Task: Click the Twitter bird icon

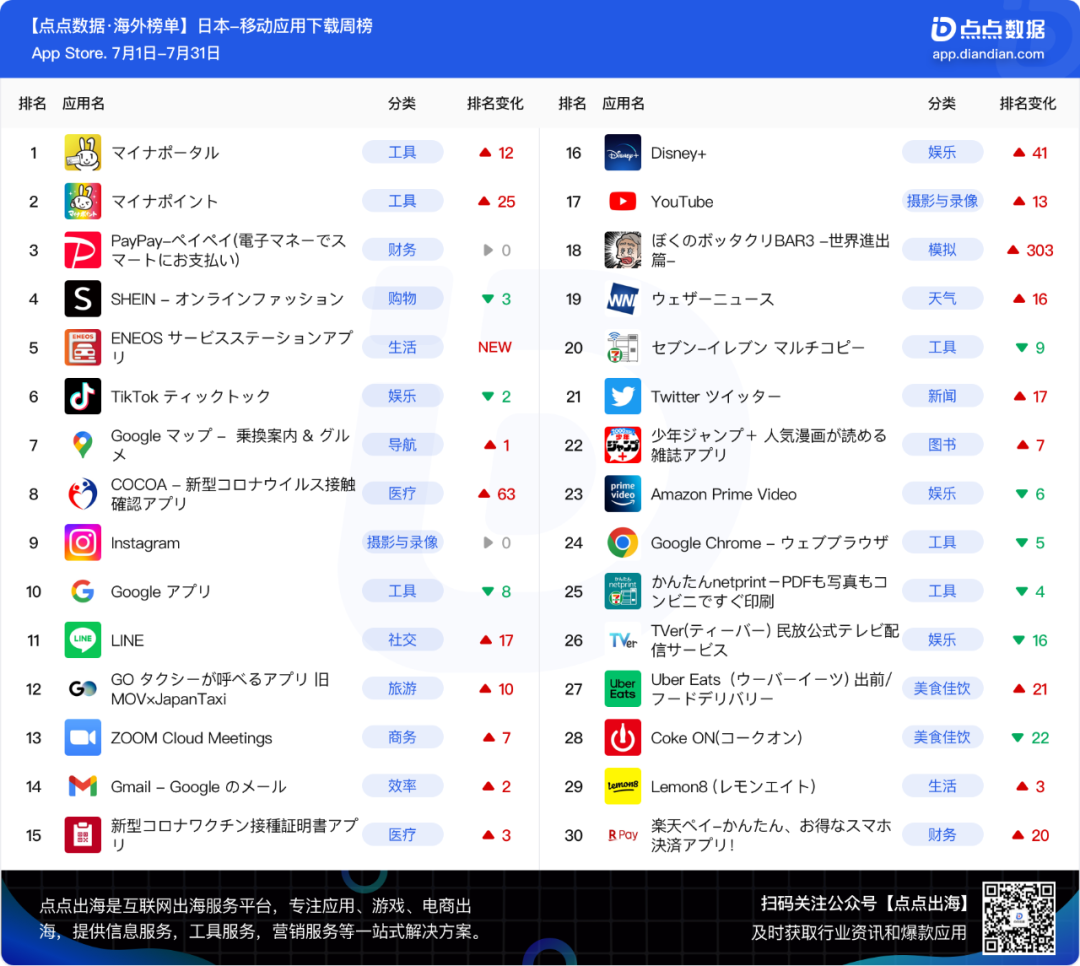Action: (623, 396)
